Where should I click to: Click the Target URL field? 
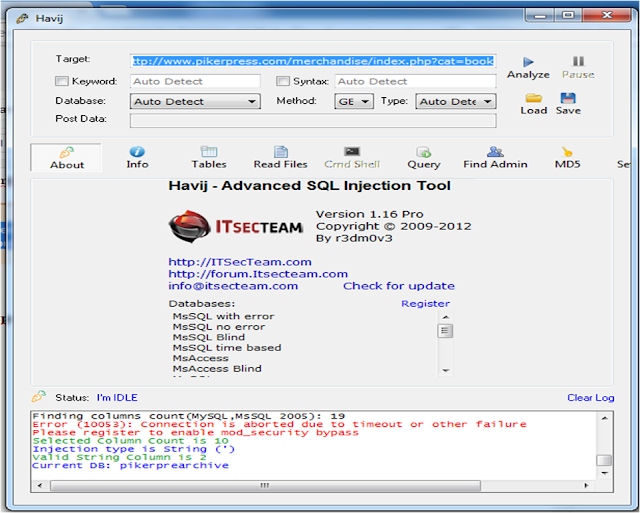point(313,61)
